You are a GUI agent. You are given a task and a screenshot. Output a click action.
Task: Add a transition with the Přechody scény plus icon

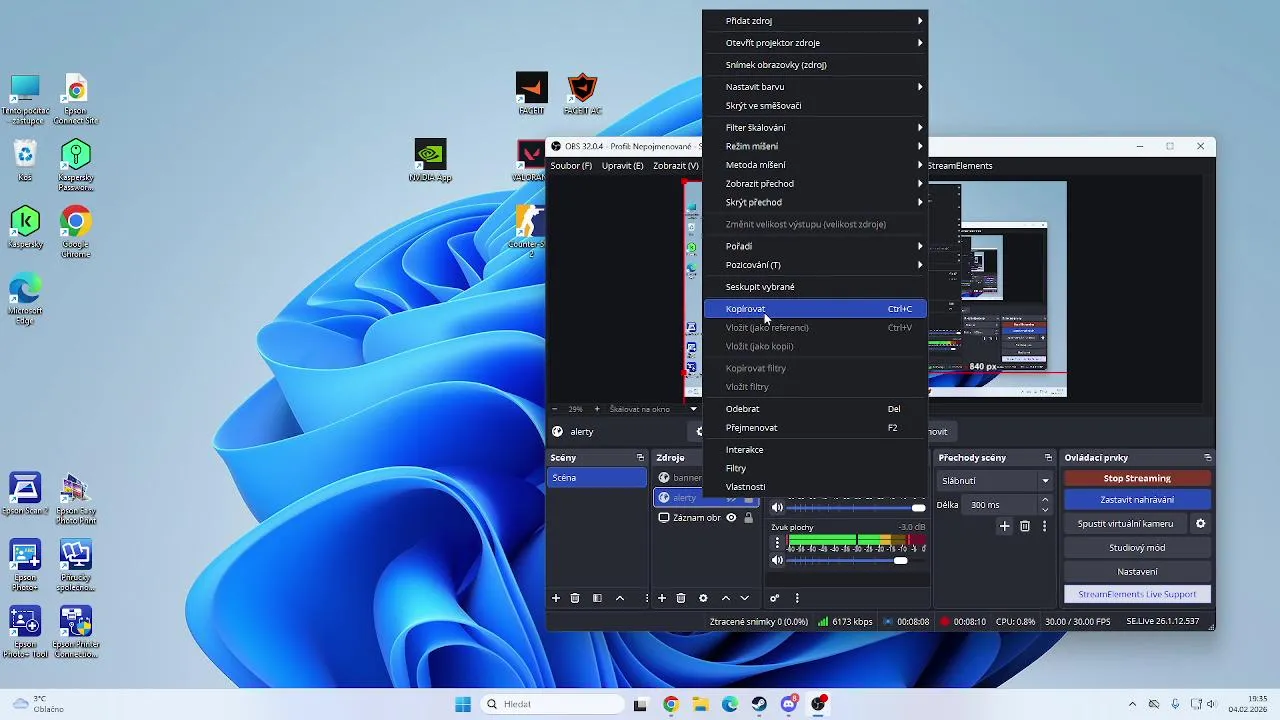[1005, 526]
